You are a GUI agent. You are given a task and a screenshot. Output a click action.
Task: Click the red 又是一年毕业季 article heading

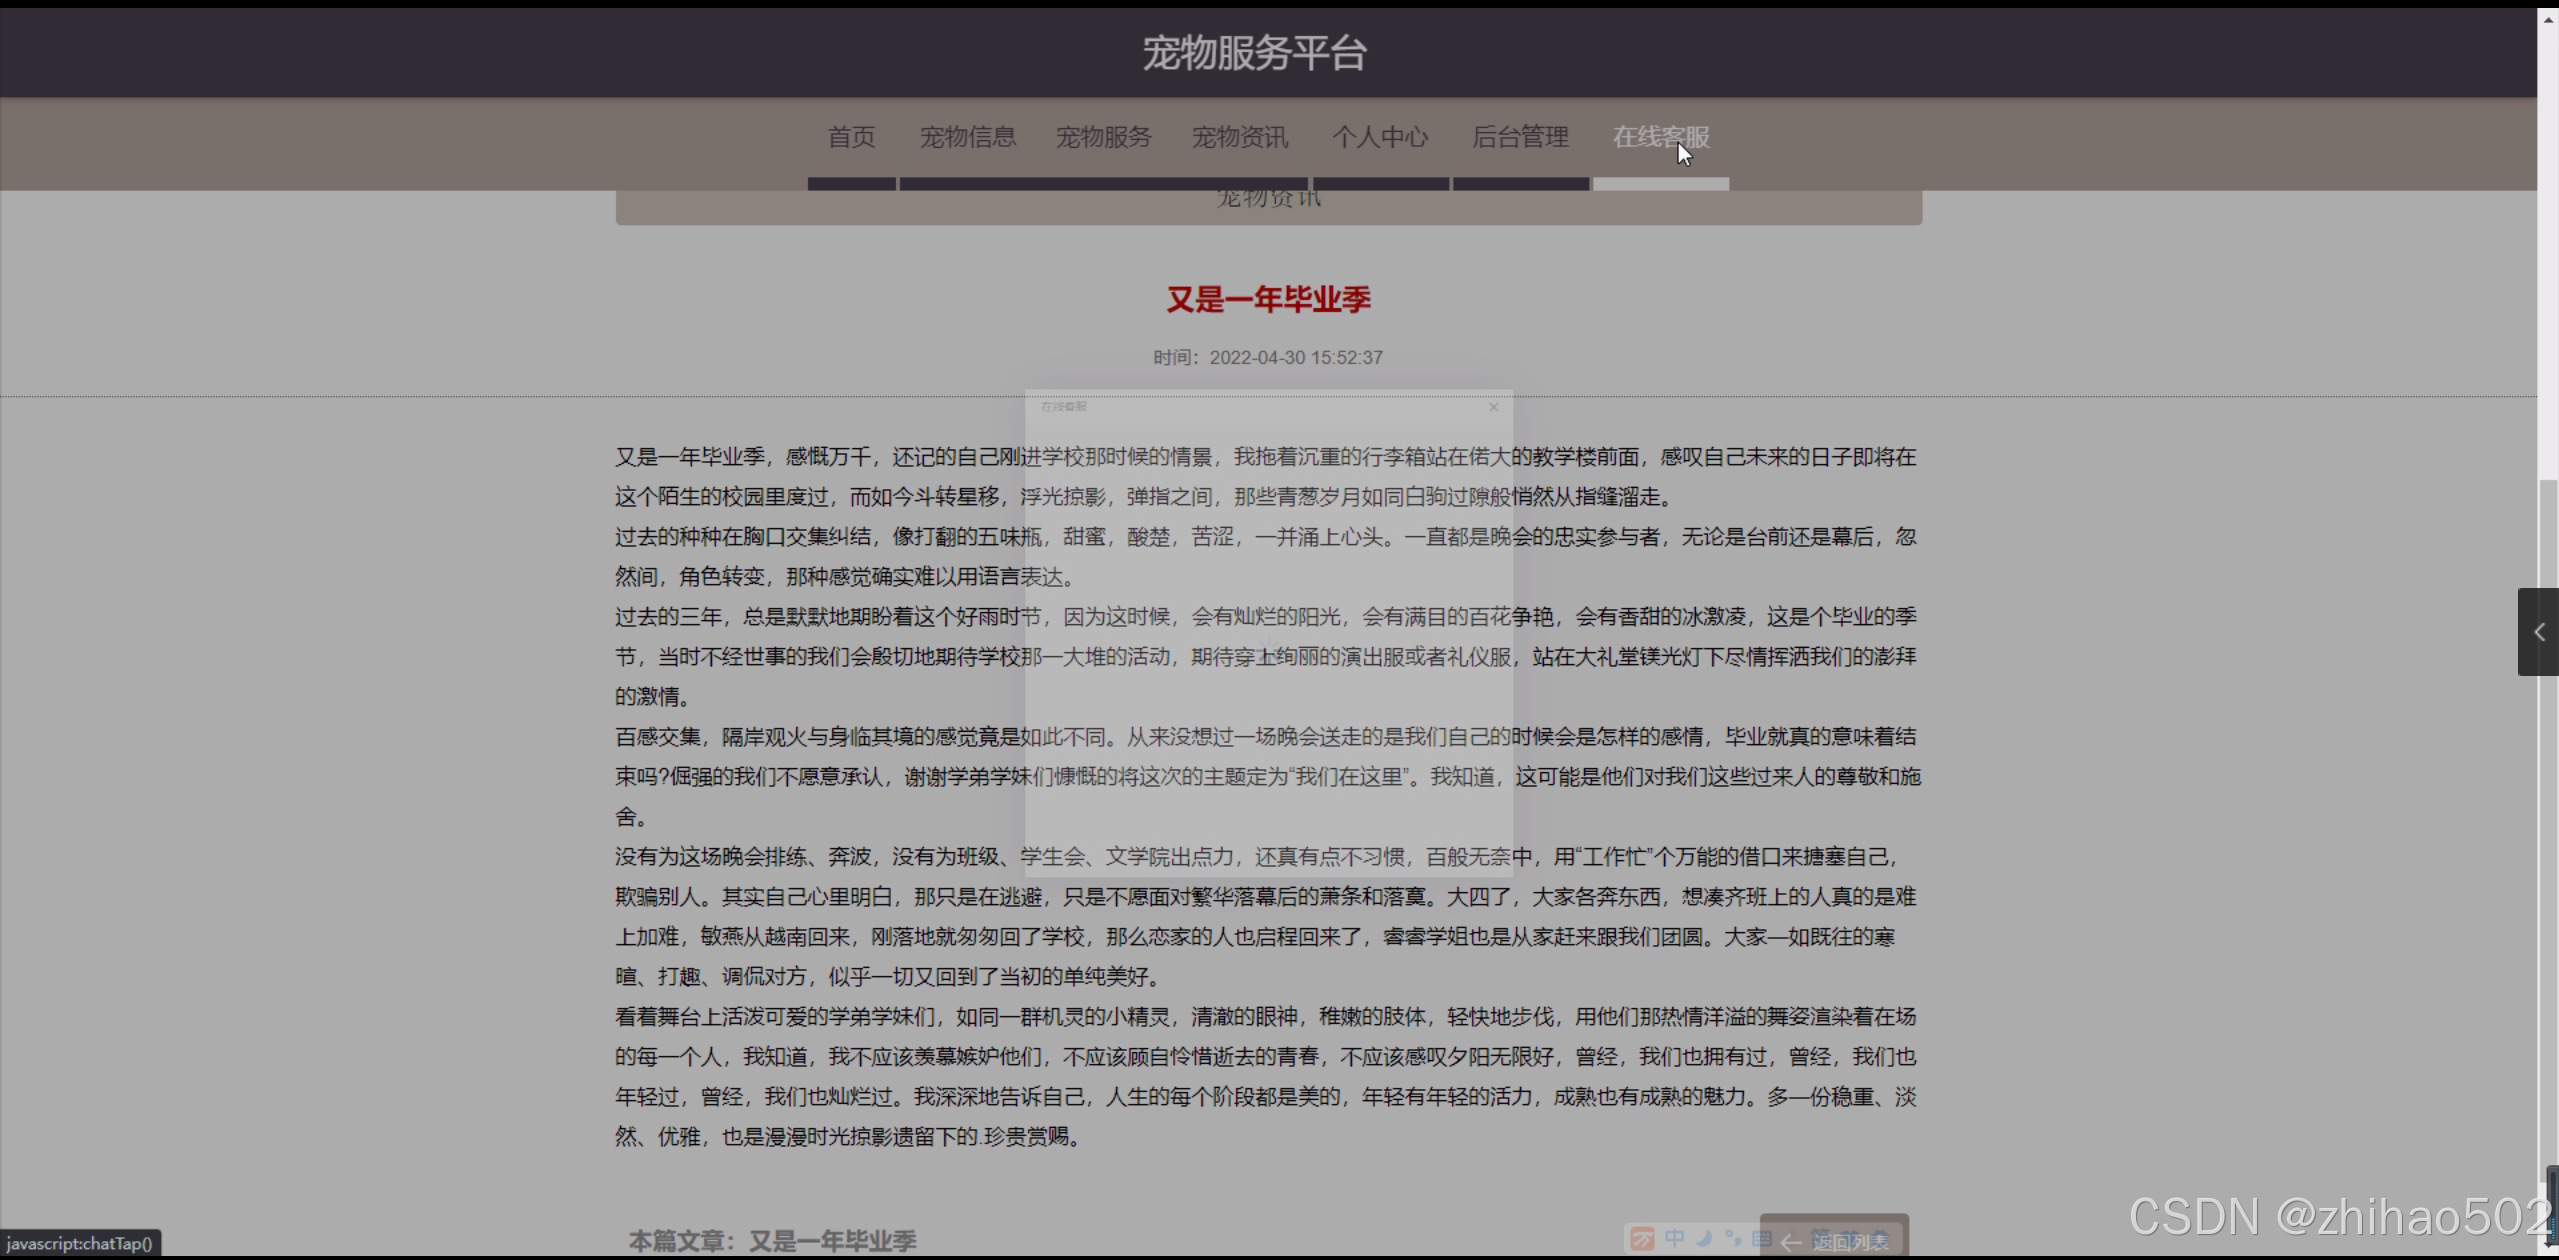tap(1268, 299)
